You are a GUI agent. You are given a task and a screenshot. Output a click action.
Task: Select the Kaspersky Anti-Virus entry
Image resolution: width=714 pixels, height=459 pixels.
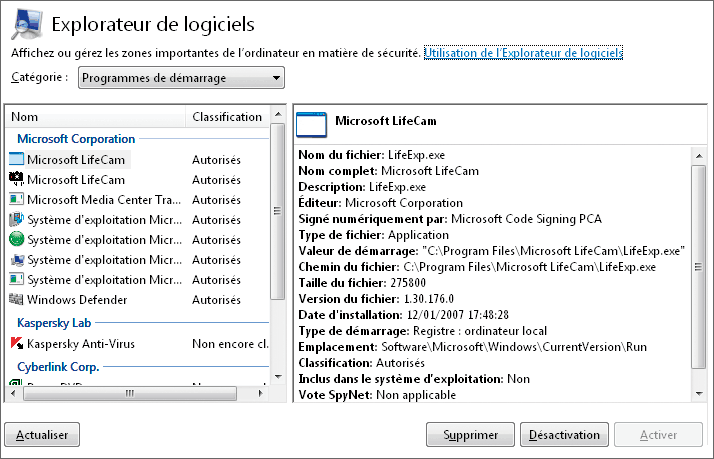tap(81, 343)
